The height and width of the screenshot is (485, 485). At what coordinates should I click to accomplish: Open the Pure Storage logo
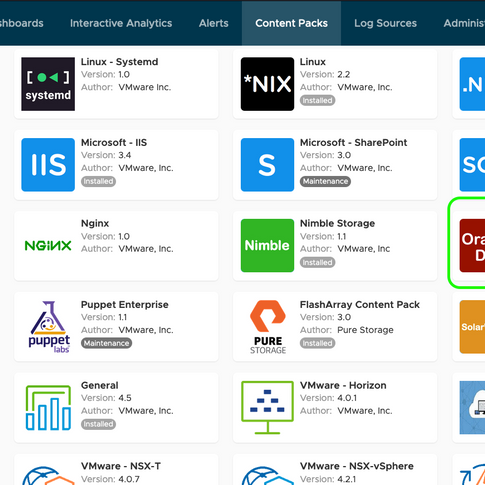[x=268, y=327]
